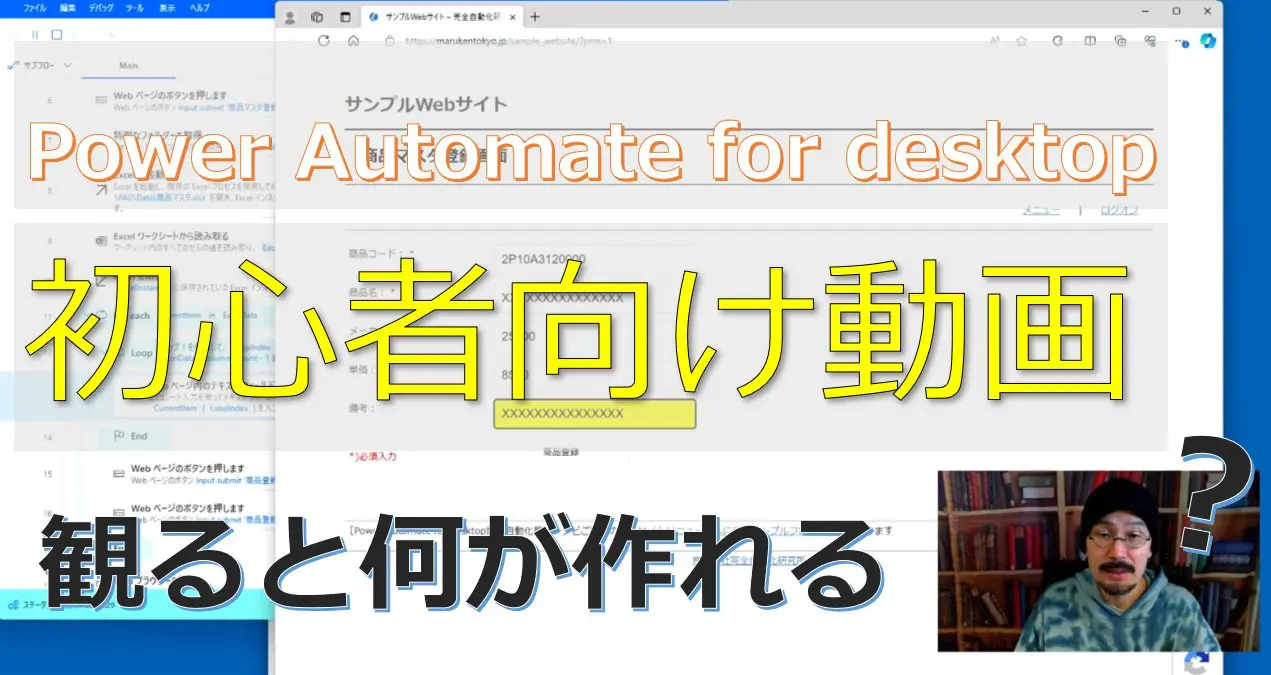The image size is (1271, 675).
Task: Click the 商品コード input field
Action: coord(596,259)
